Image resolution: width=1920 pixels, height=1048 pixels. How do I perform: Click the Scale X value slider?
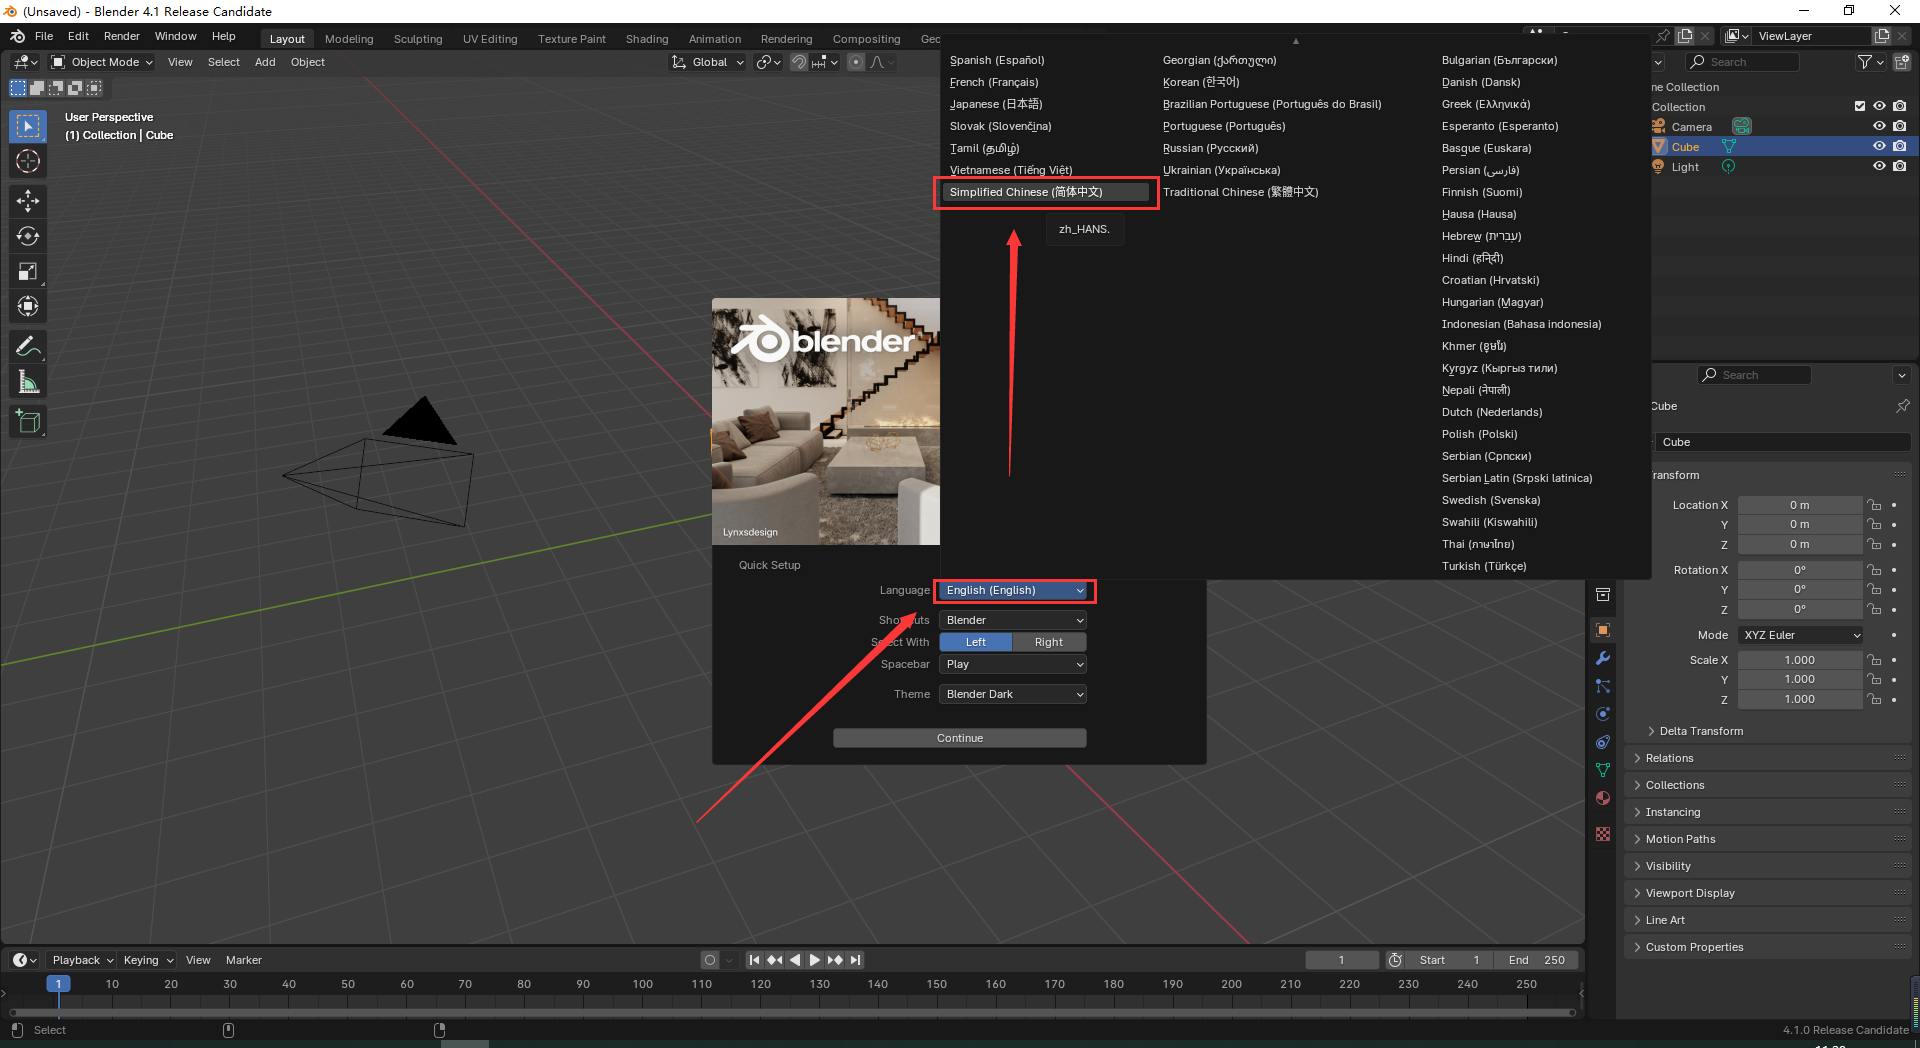click(x=1800, y=659)
